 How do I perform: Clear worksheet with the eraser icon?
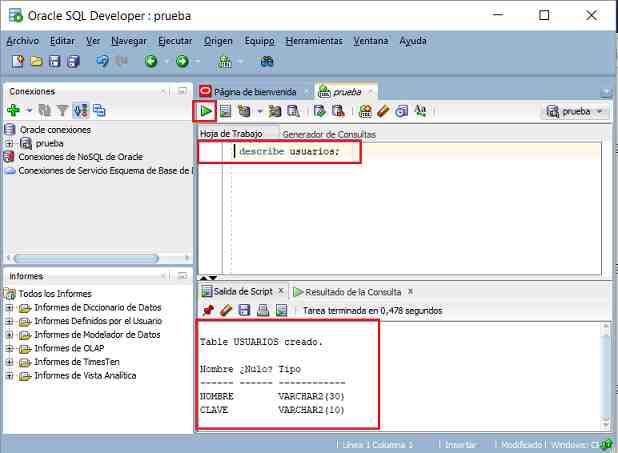[383, 112]
